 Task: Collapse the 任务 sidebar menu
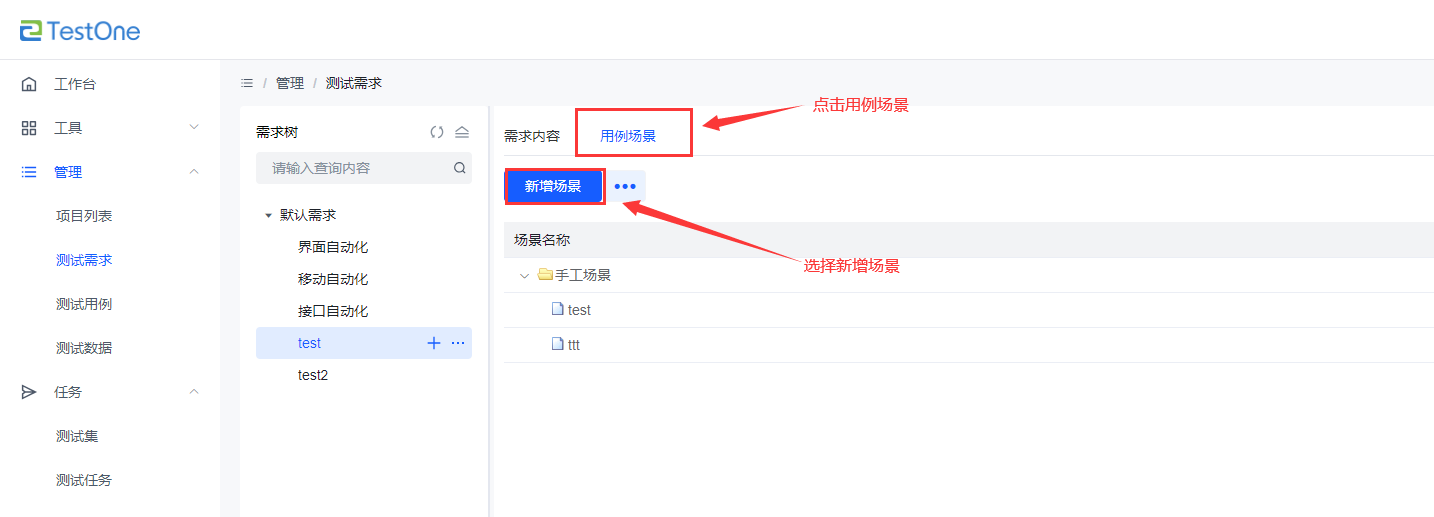tap(194, 392)
